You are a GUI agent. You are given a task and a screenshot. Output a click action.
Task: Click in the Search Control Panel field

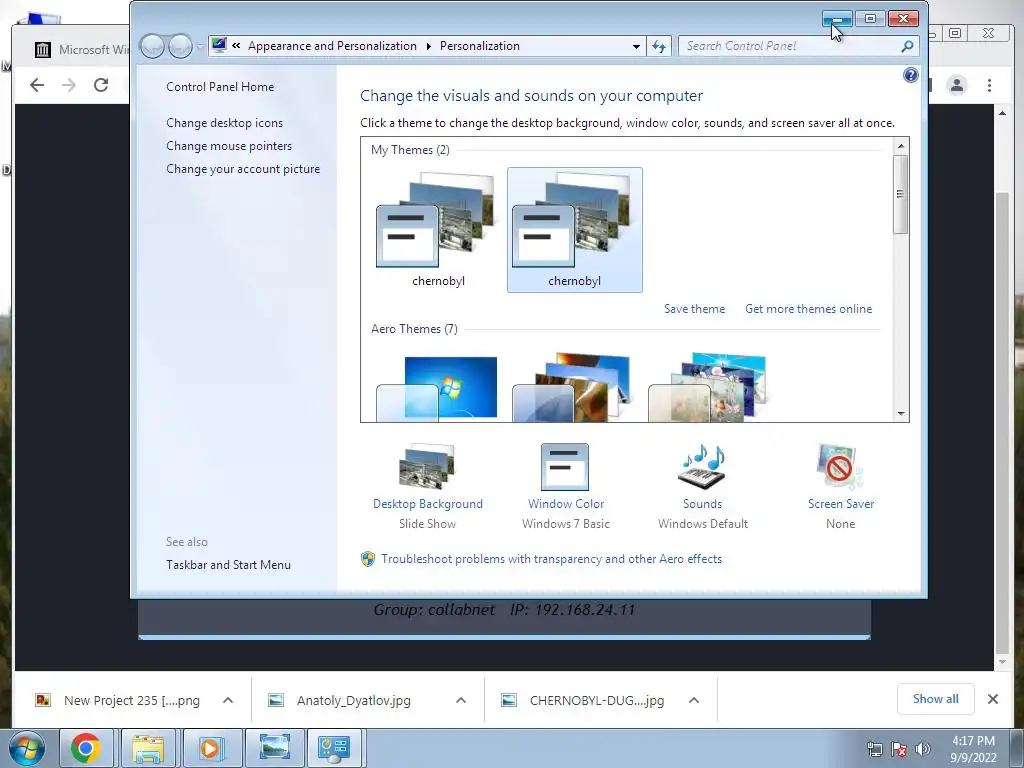(792, 46)
